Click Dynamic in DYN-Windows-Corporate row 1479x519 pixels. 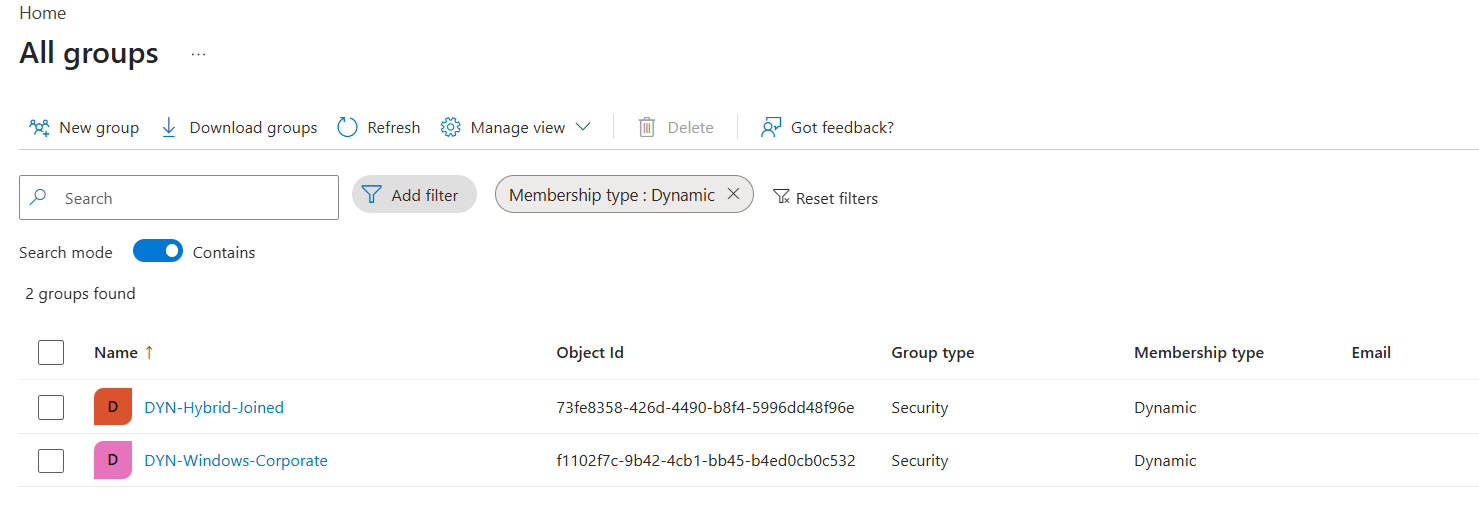click(1165, 460)
